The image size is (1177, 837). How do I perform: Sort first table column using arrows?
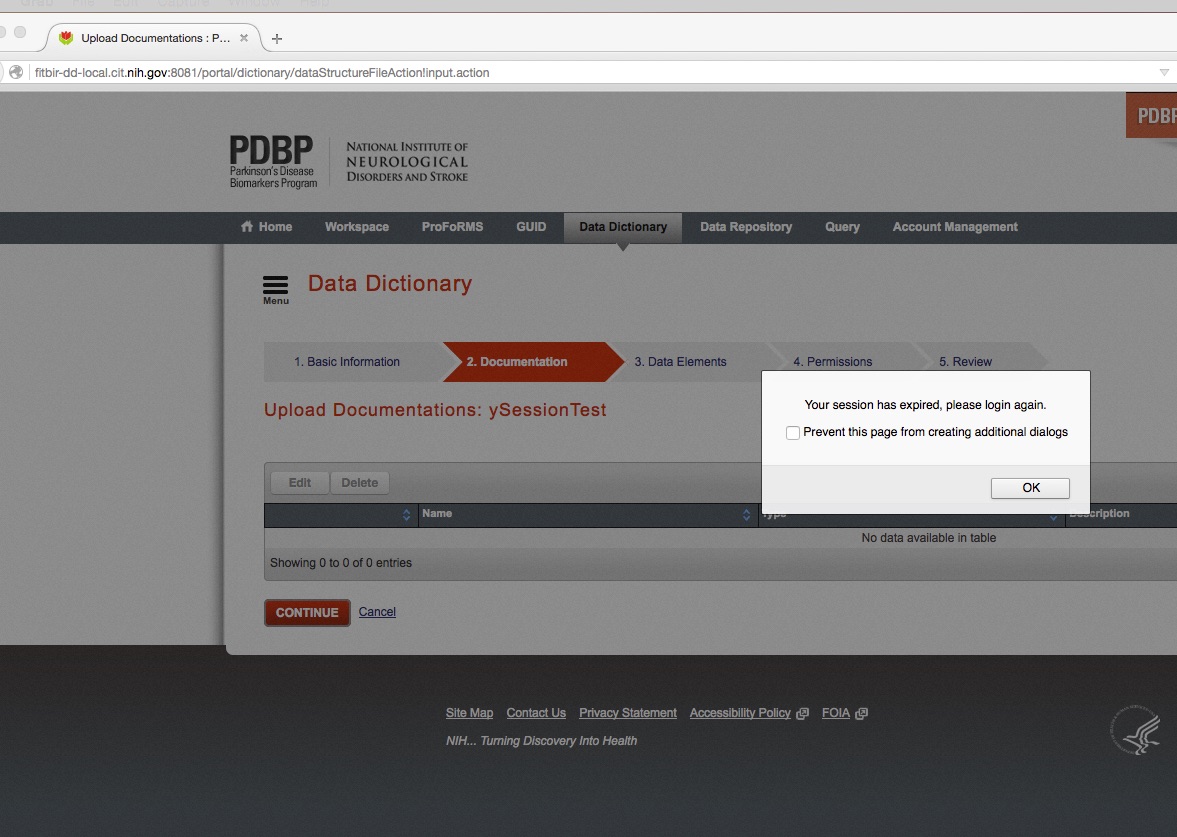[x=406, y=514]
